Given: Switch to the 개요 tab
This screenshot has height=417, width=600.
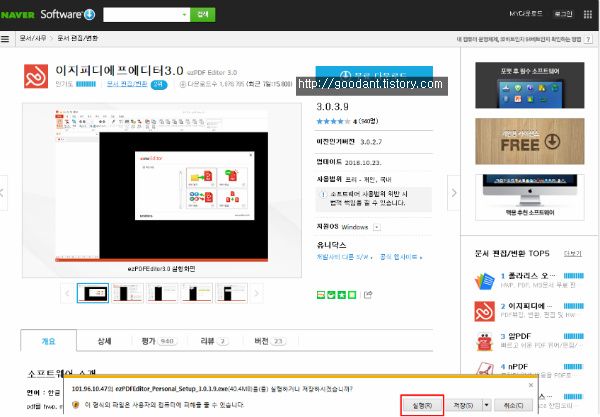Looking at the screenshot, I should (49, 341).
